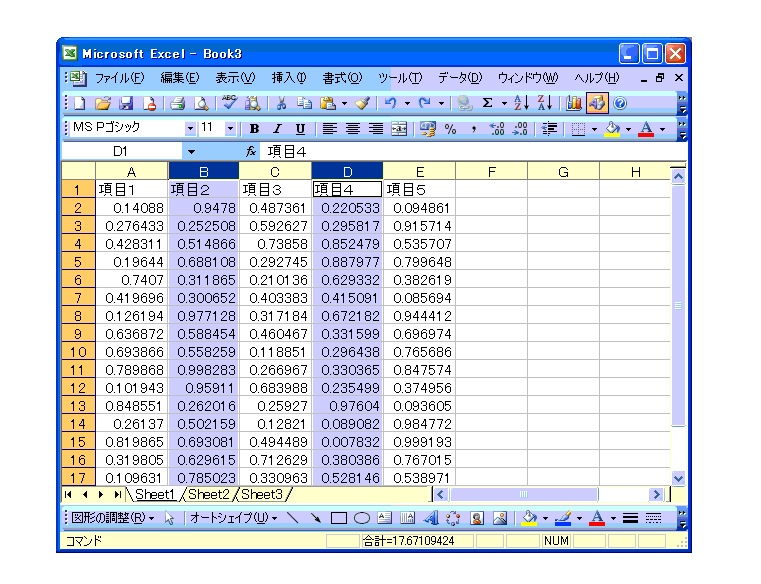This screenshot has height=584, width=761.
Task: Apply merge and center icon
Action: (399, 129)
